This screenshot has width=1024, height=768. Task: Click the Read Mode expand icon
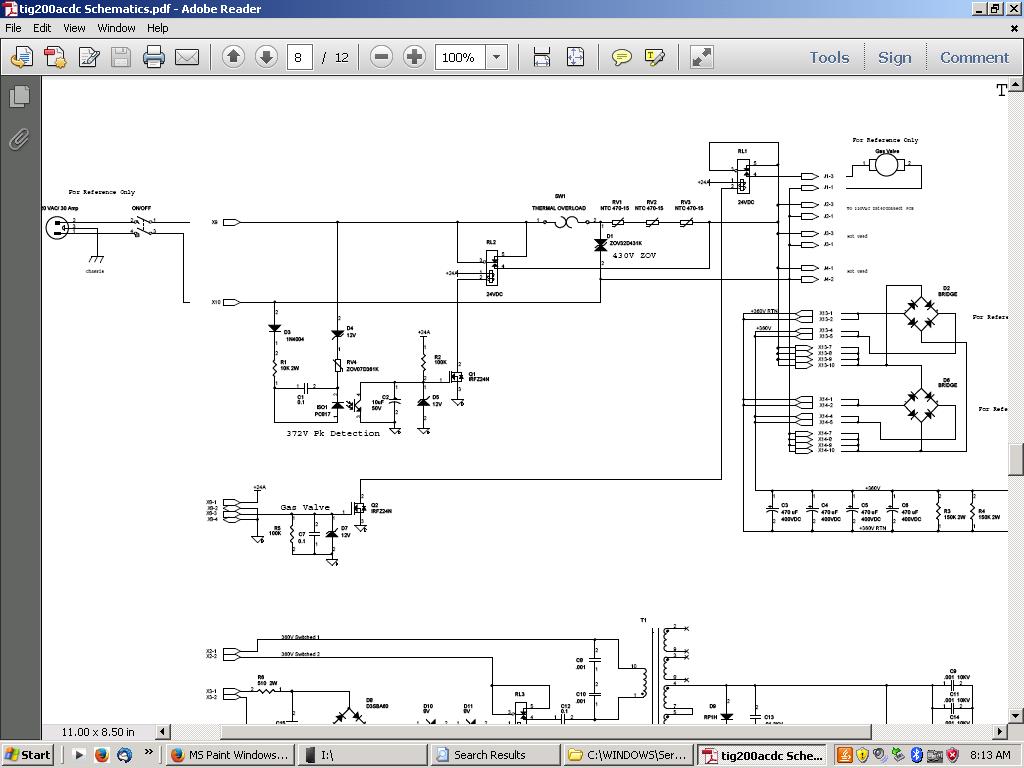point(702,57)
